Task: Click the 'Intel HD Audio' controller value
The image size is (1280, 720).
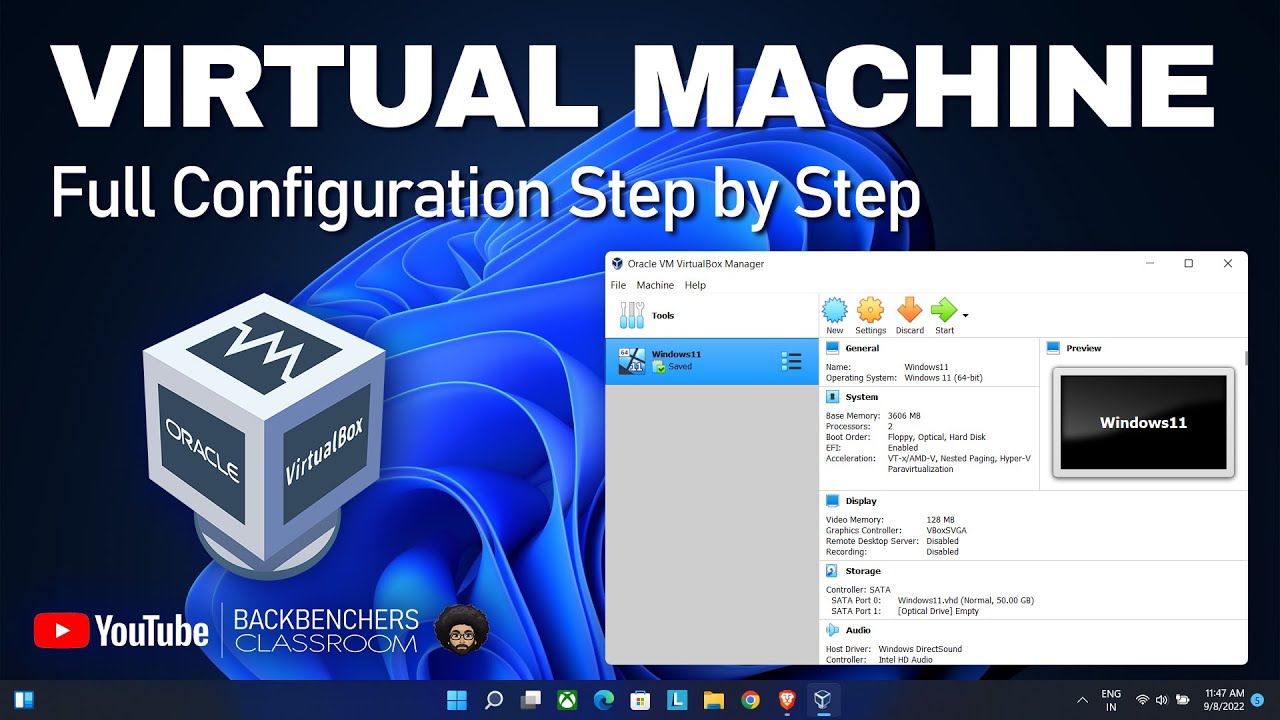Action: click(x=906, y=660)
